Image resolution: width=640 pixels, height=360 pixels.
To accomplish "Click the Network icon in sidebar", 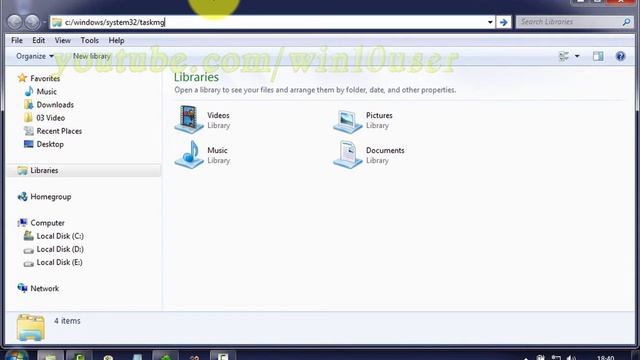I will [22, 288].
